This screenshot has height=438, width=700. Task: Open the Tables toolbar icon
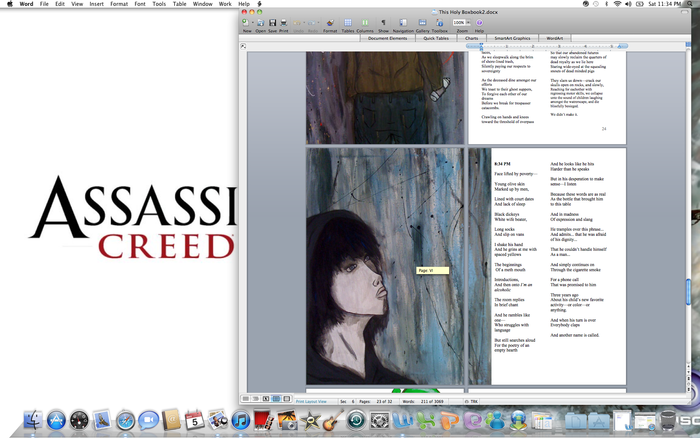click(348, 23)
